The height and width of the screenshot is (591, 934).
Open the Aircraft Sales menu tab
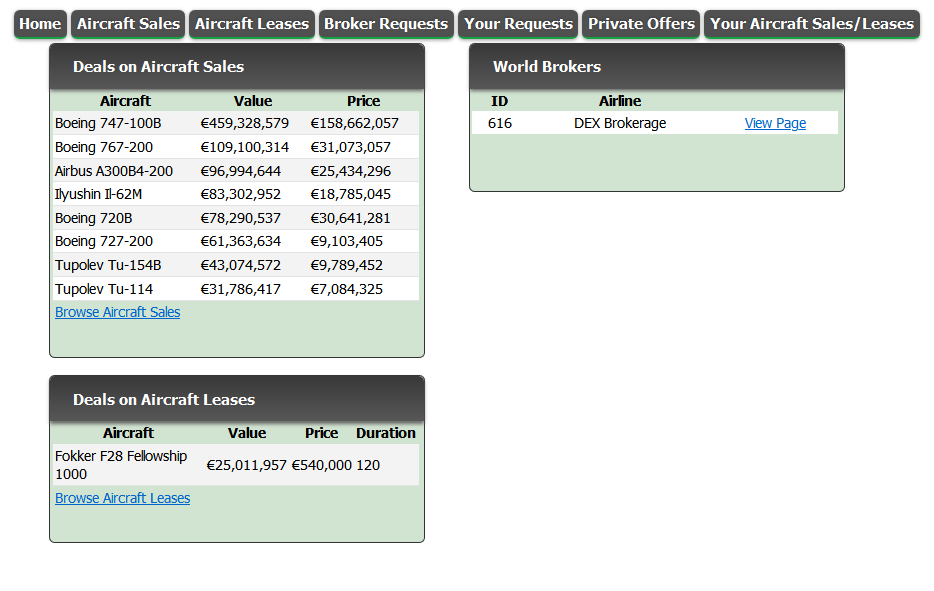pos(128,24)
